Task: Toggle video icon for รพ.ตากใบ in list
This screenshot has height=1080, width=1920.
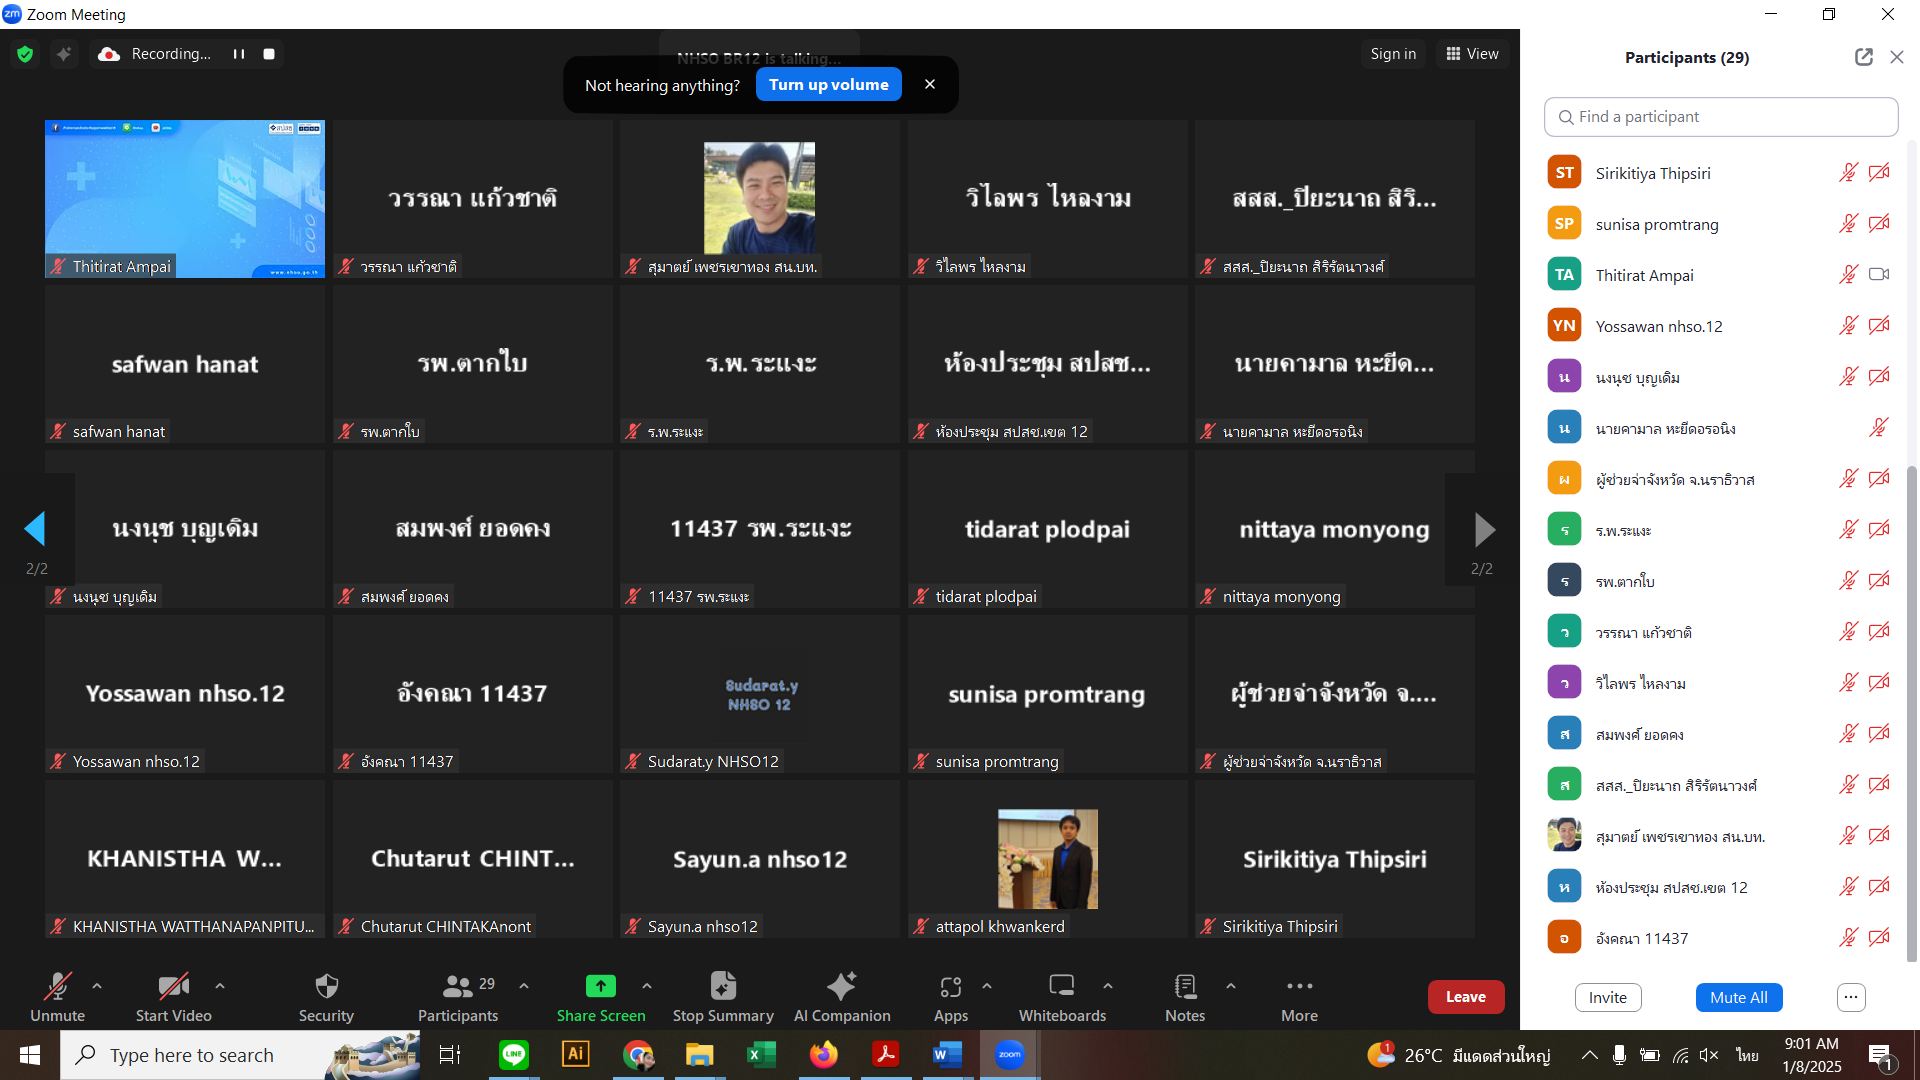Action: click(1879, 581)
